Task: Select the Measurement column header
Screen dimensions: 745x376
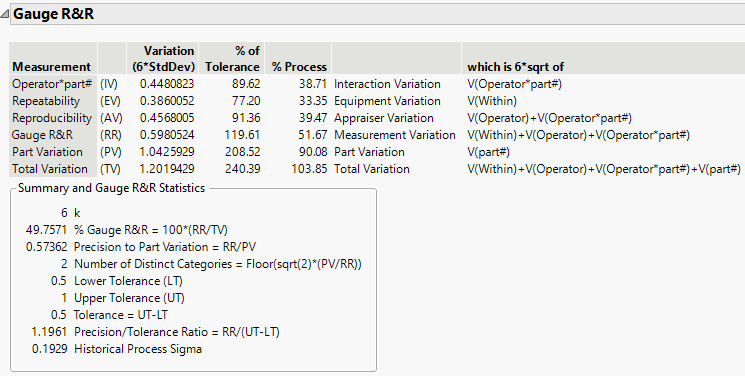Action: click(x=51, y=67)
